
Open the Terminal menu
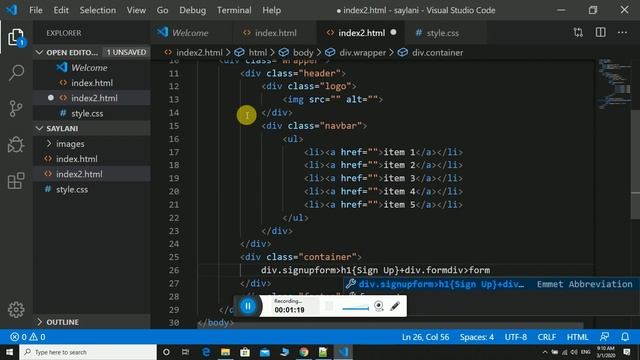click(234, 10)
